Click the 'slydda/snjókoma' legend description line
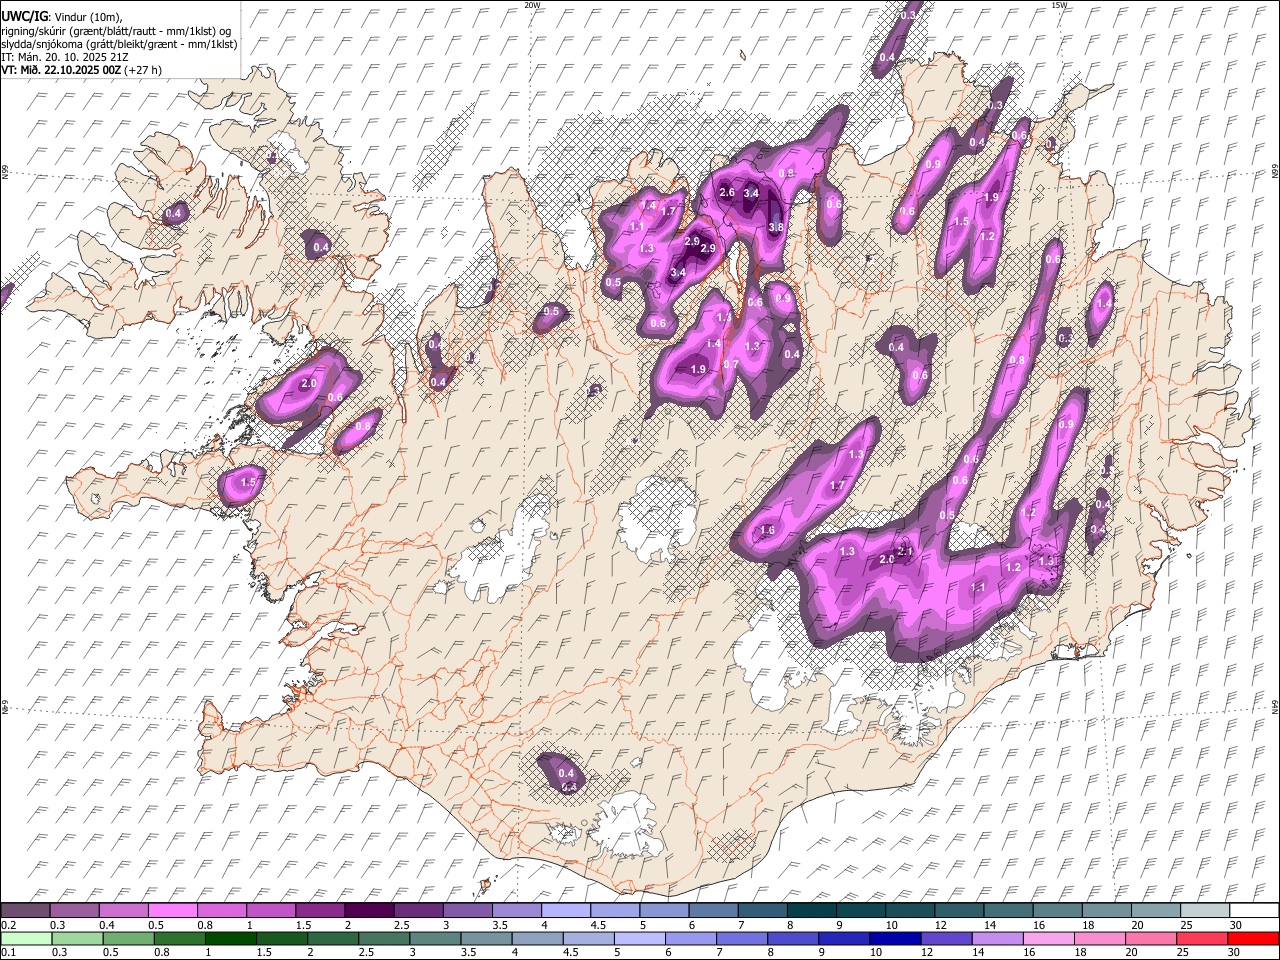This screenshot has height=960, width=1280. point(119,44)
